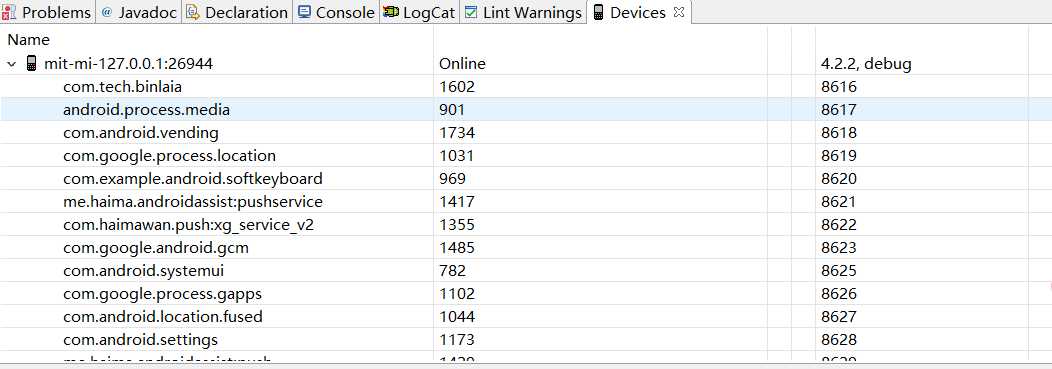Viewport: 1052px width, 369px height.
Task: Select process com.haimawan.push:xg_service_v2
Action: click(189, 225)
